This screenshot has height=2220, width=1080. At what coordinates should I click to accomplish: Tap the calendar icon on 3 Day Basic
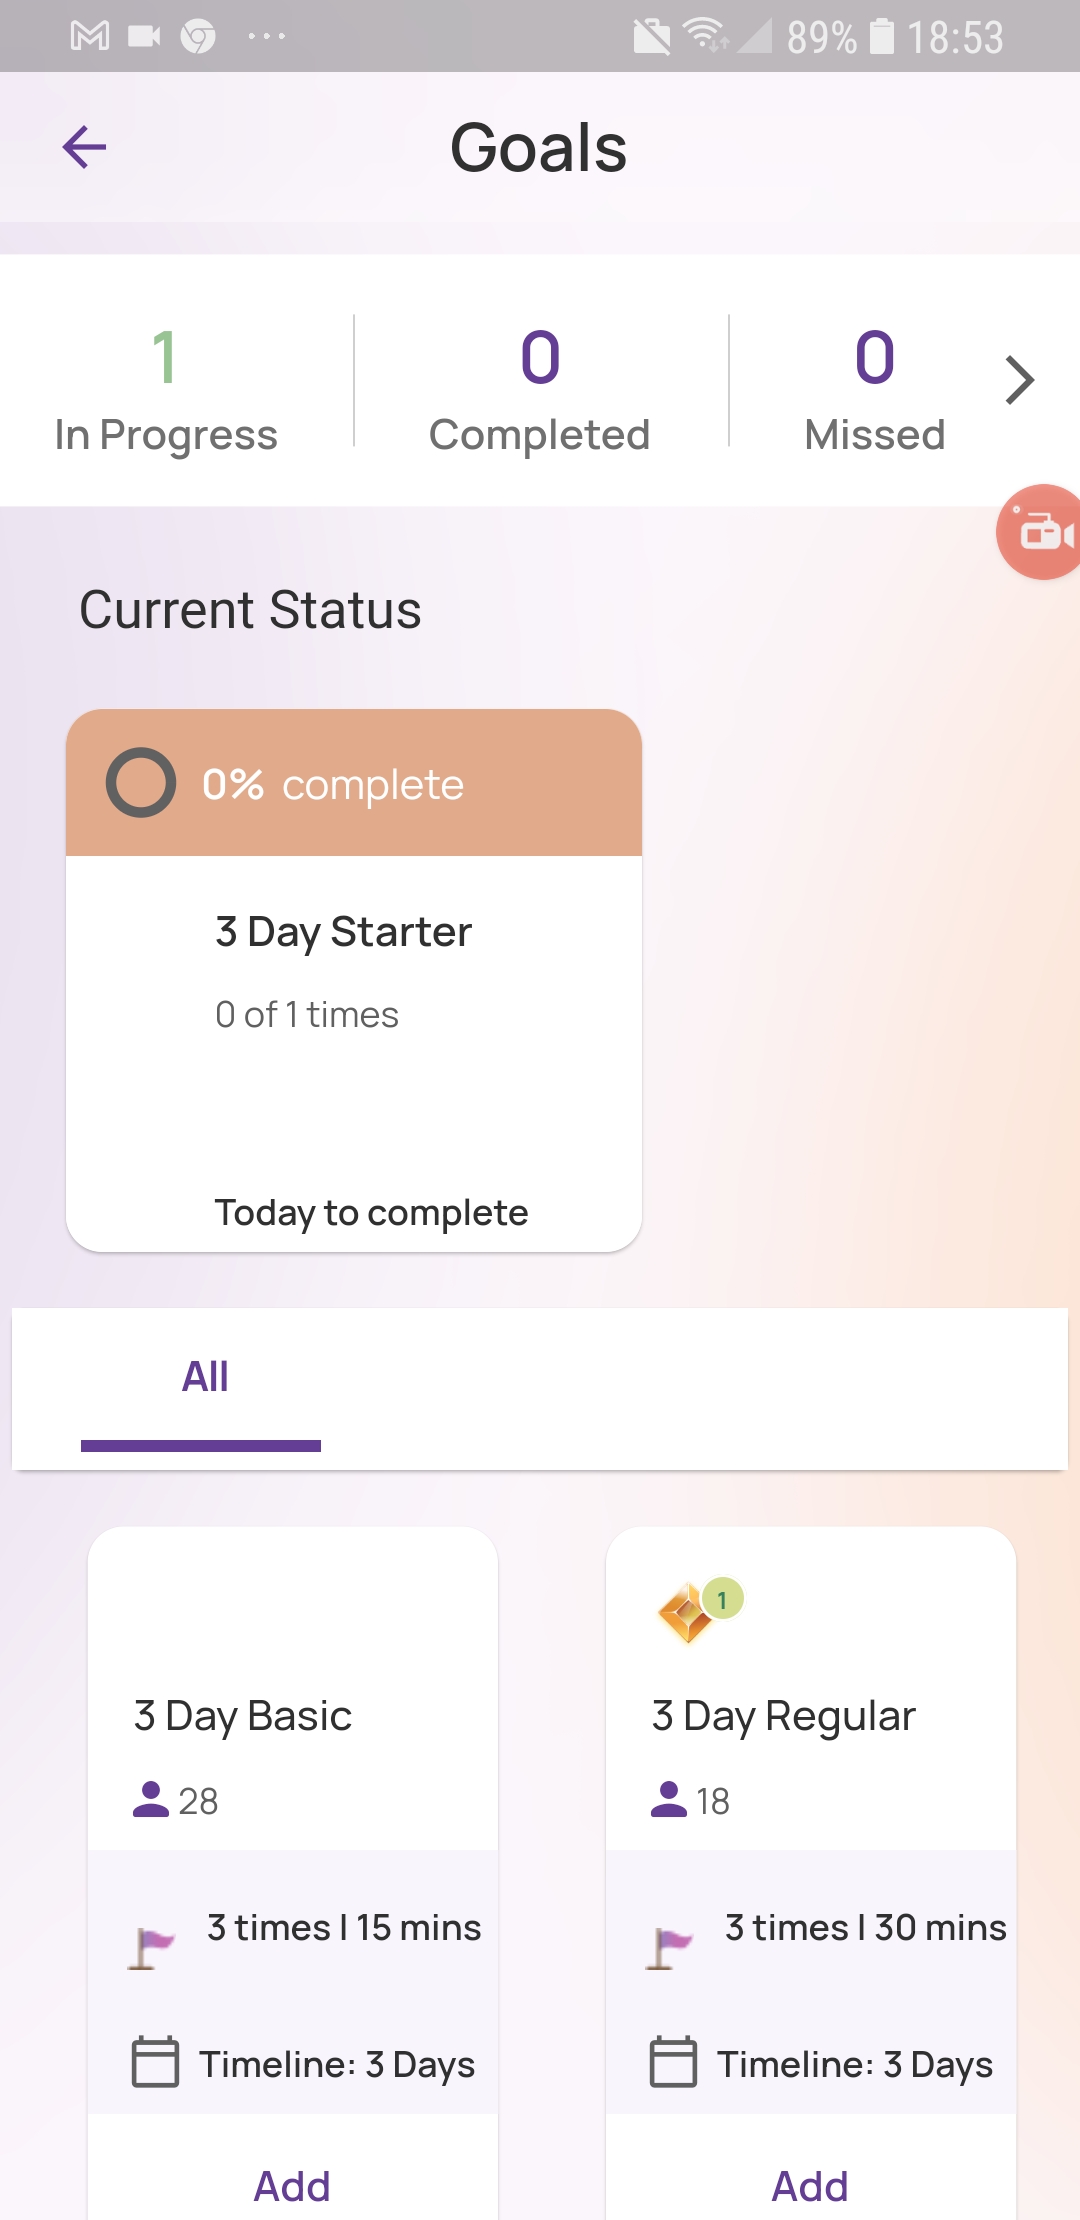click(155, 2062)
